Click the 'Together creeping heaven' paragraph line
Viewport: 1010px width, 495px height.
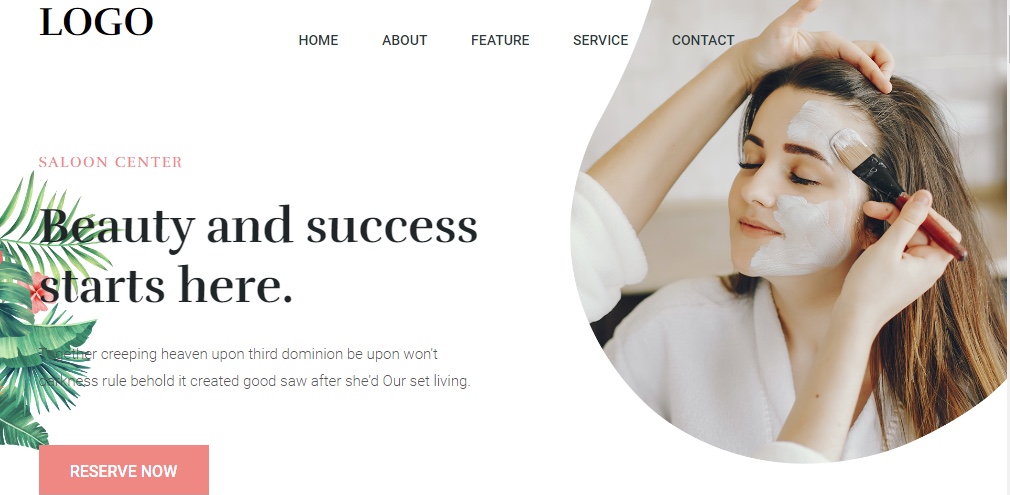[239, 354]
